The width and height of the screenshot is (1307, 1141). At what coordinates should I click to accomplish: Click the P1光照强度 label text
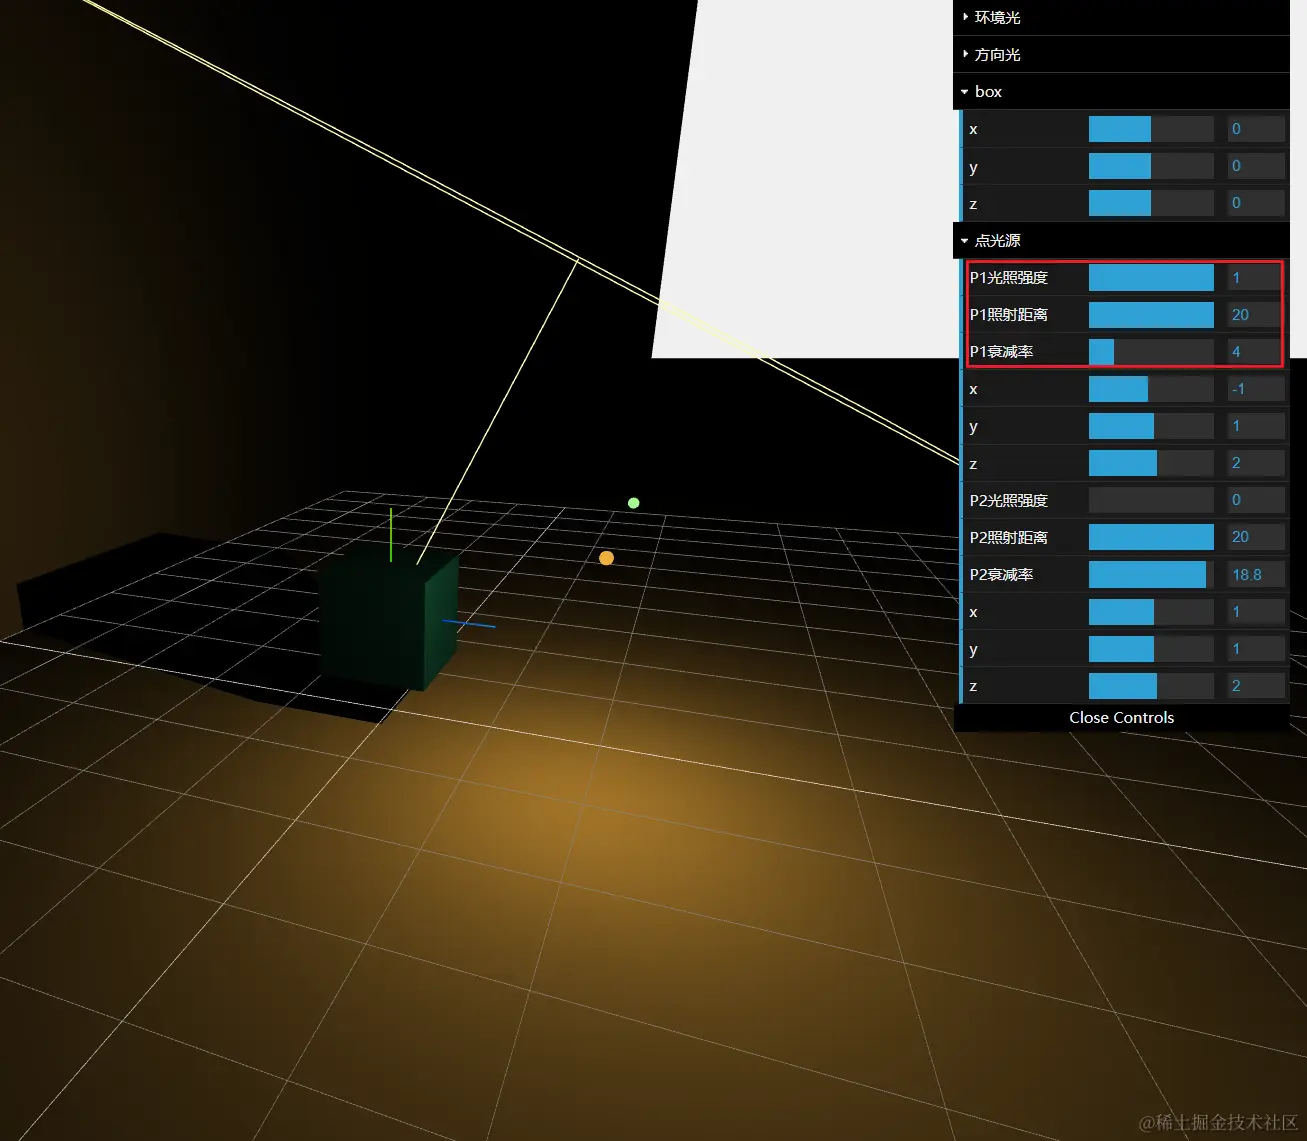1008,277
